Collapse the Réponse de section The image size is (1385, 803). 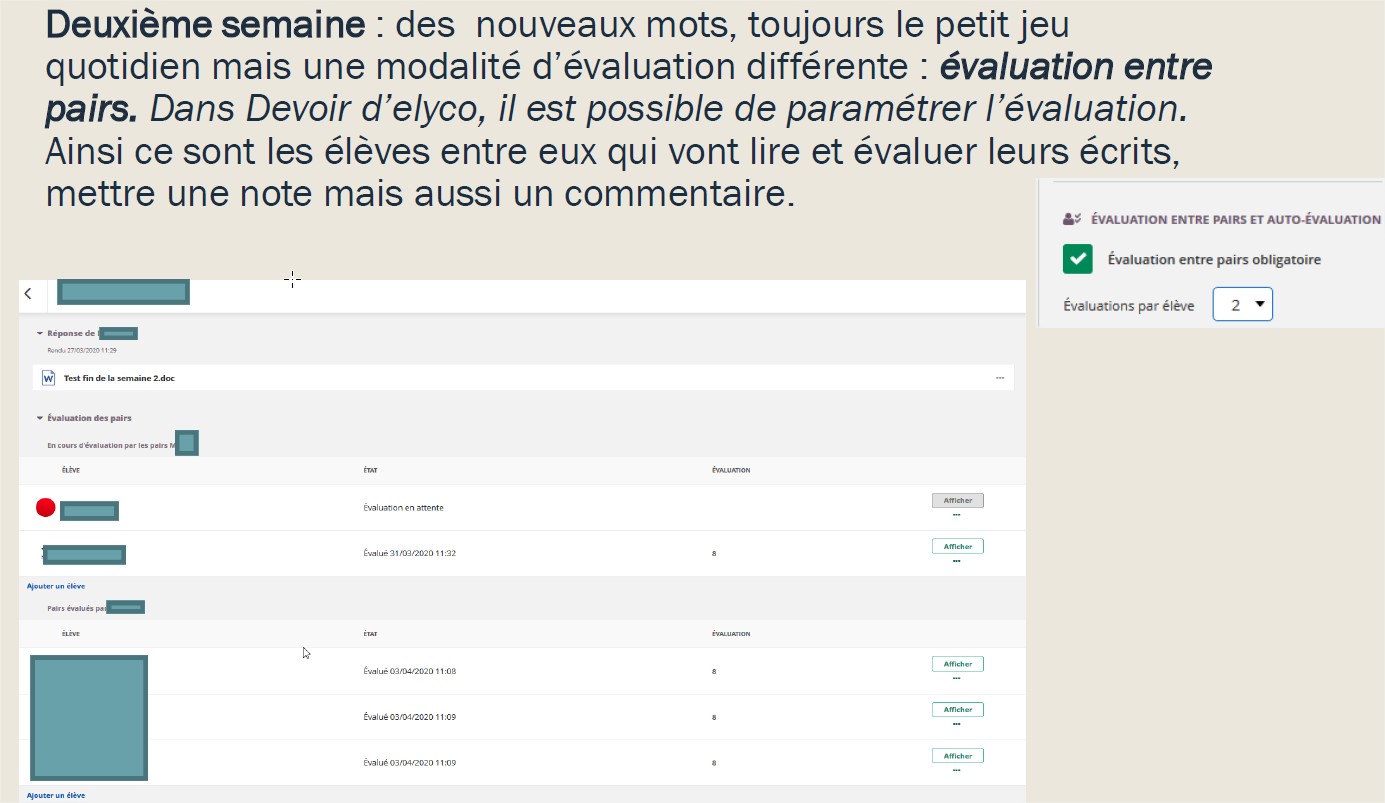(40, 333)
